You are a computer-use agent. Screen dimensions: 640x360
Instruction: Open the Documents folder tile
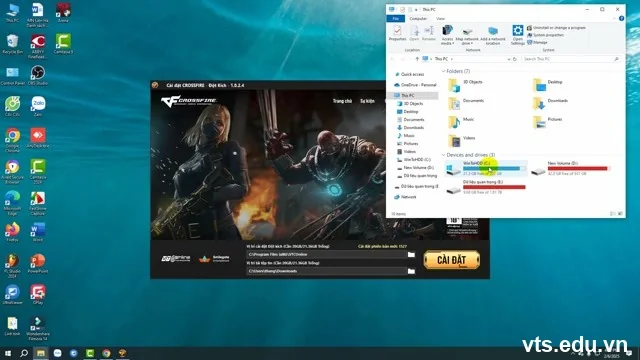(466, 103)
